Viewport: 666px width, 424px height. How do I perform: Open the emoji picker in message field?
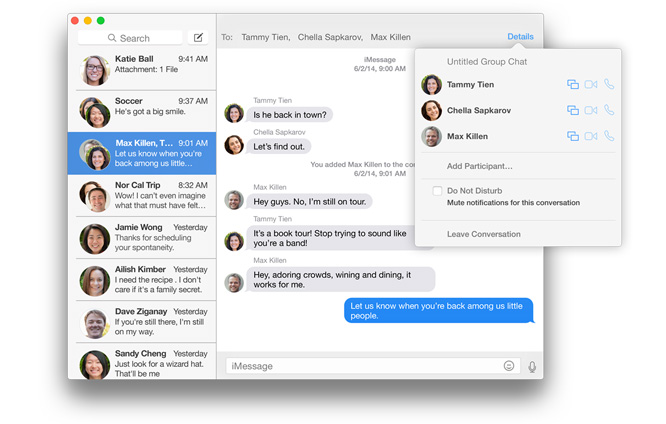point(509,366)
